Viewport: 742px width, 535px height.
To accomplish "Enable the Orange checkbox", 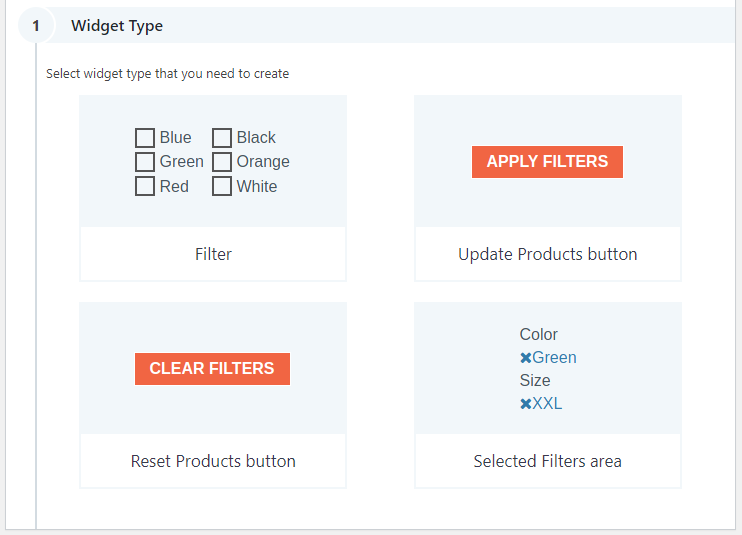I will (222, 162).
